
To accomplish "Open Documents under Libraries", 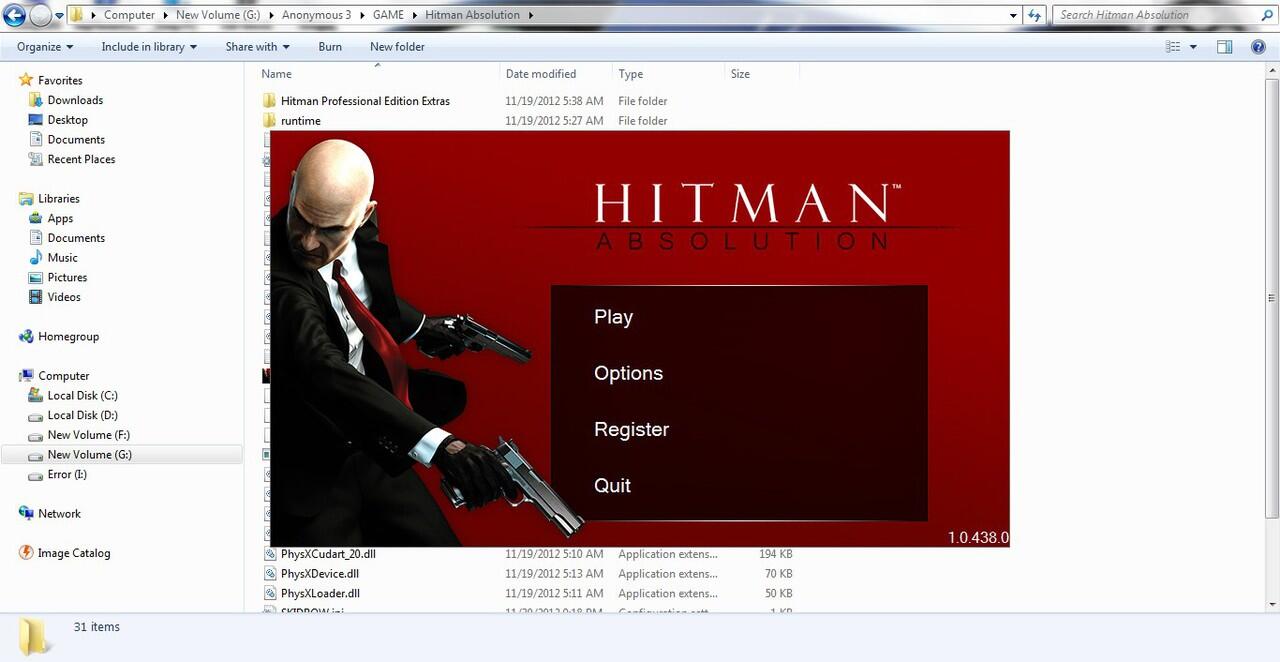I will click(76, 238).
